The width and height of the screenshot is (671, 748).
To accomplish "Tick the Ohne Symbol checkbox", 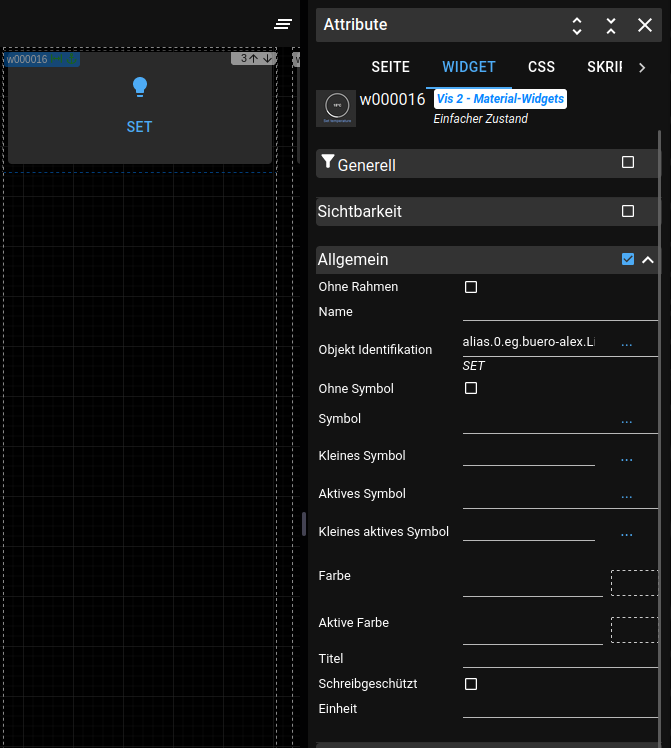I will (471, 388).
